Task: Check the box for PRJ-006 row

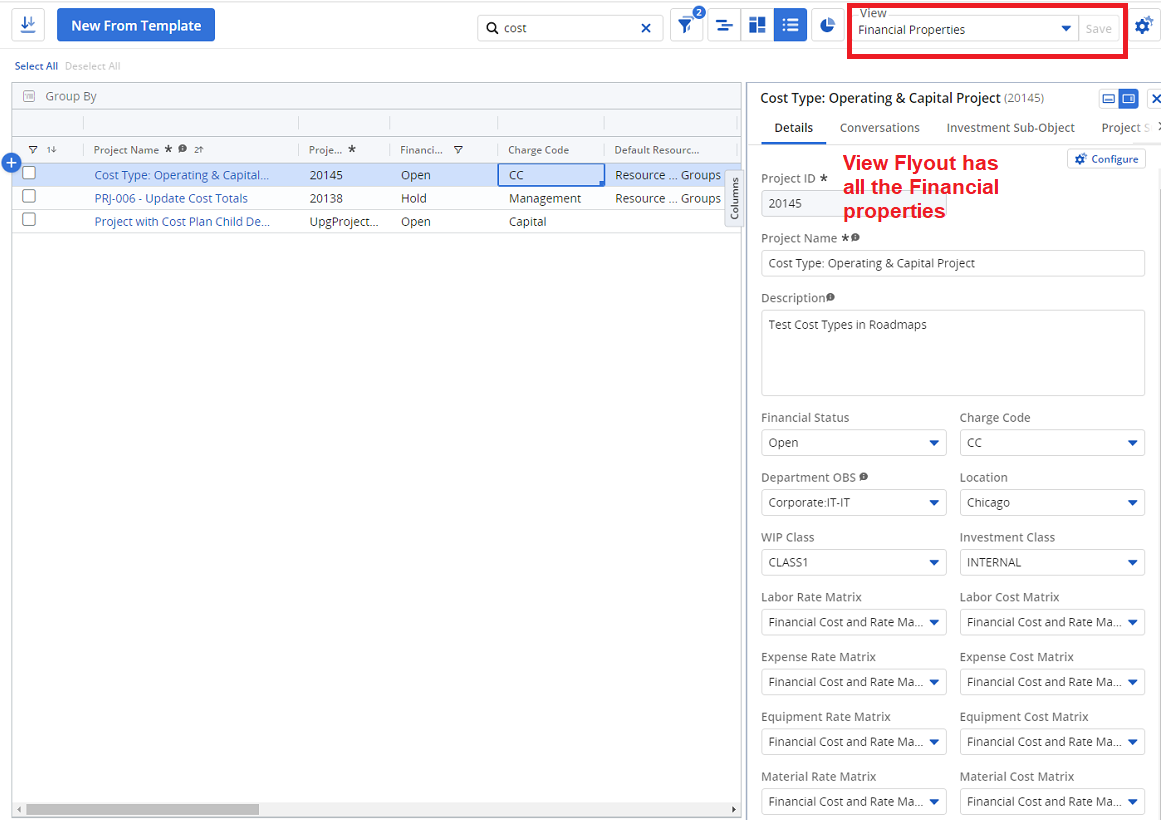Action: coord(29,197)
